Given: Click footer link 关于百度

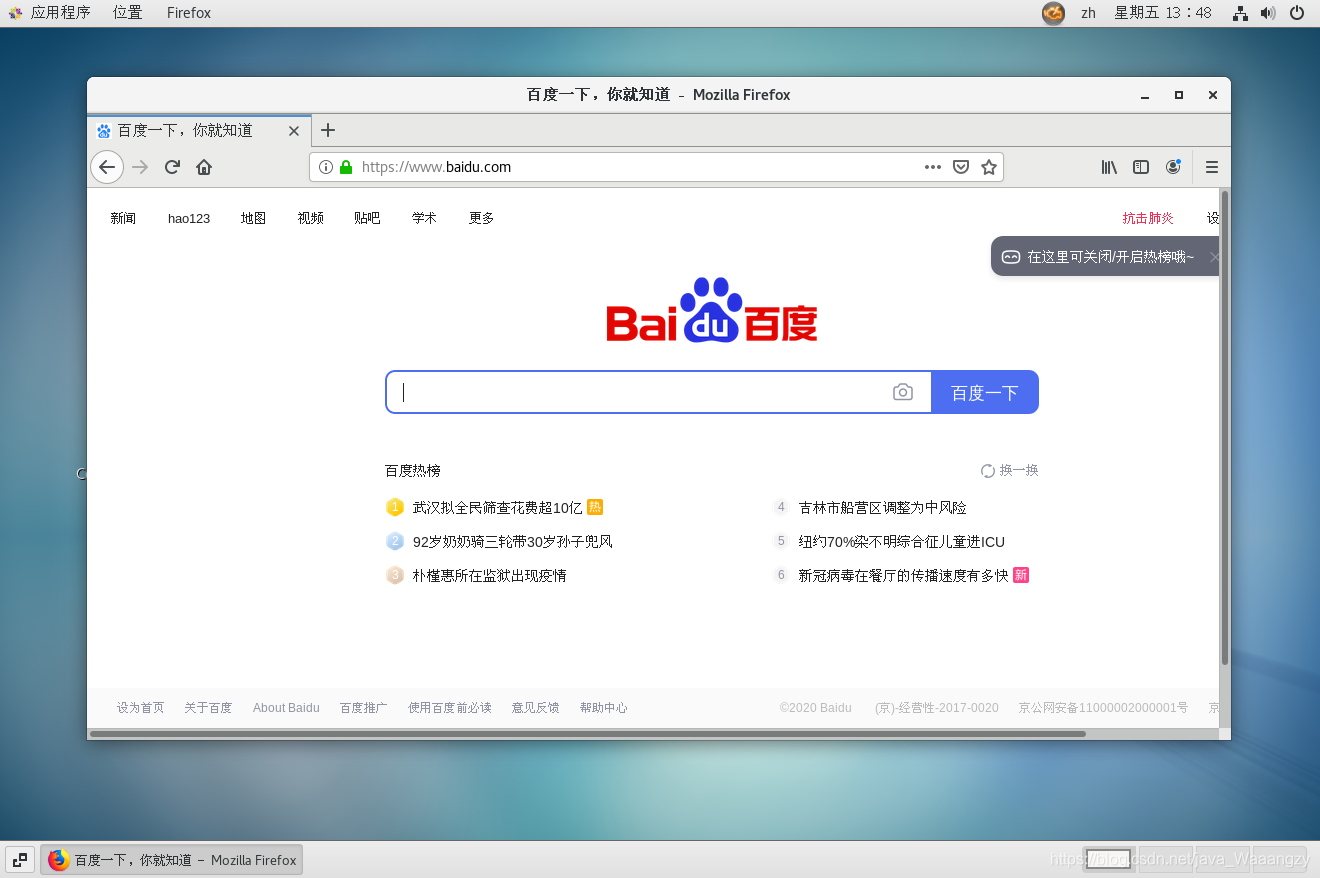Looking at the screenshot, I should click(x=208, y=707).
